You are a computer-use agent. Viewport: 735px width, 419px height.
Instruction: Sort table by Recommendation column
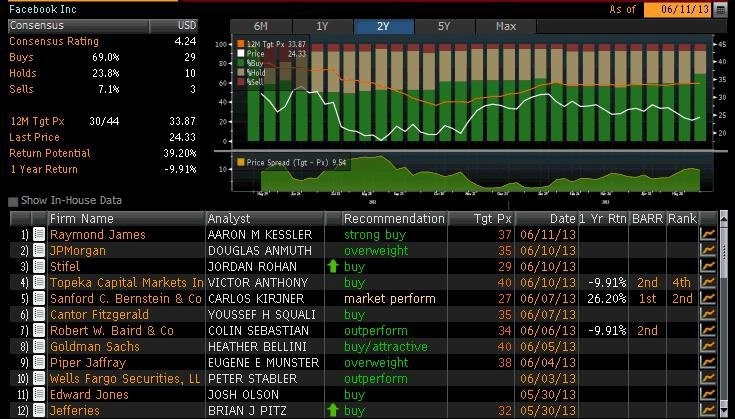click(x=394, y=218)
